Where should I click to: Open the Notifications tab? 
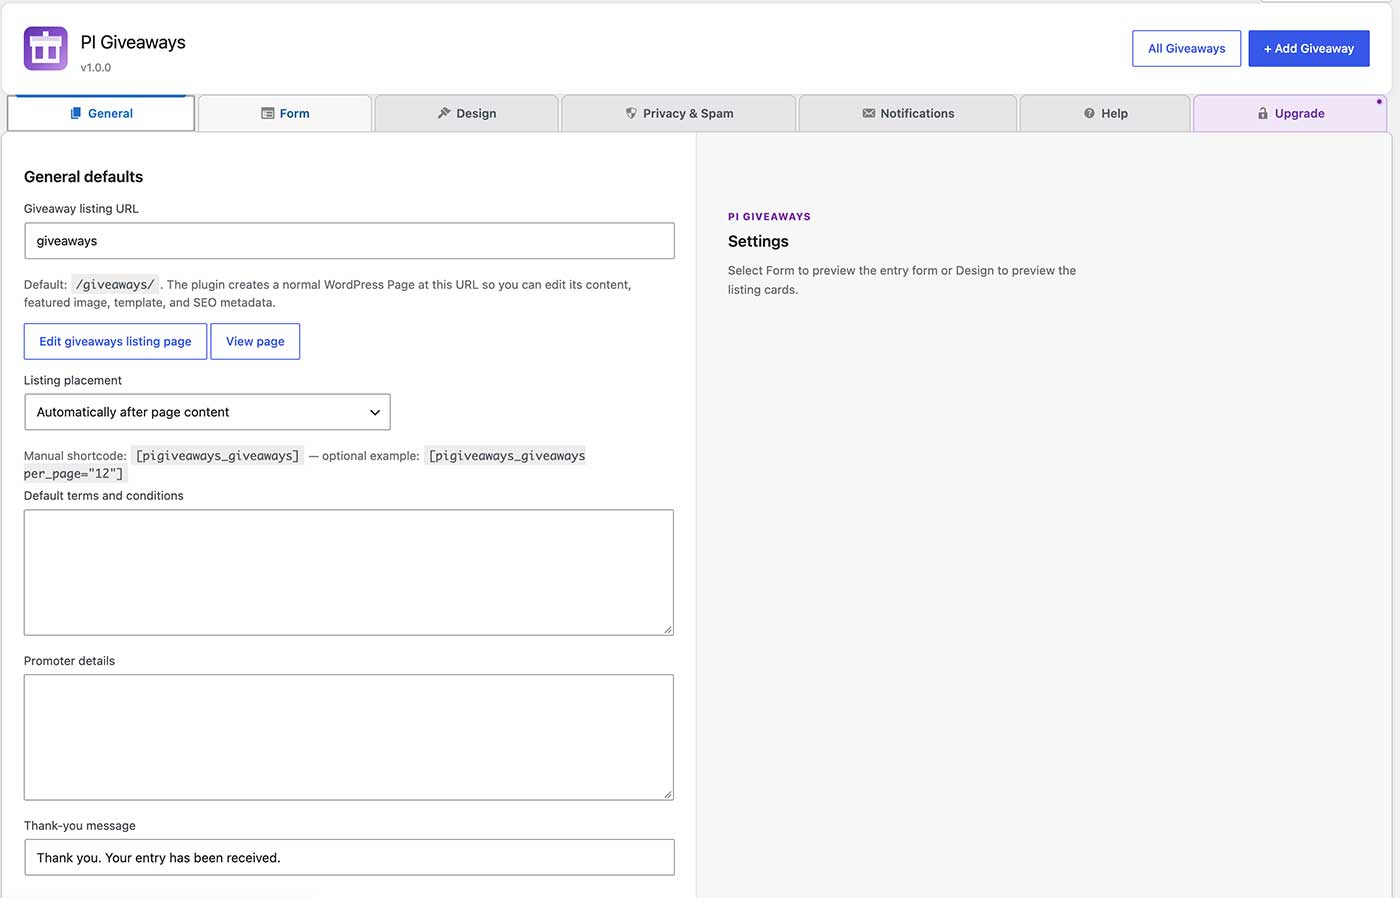coord(908,113)
